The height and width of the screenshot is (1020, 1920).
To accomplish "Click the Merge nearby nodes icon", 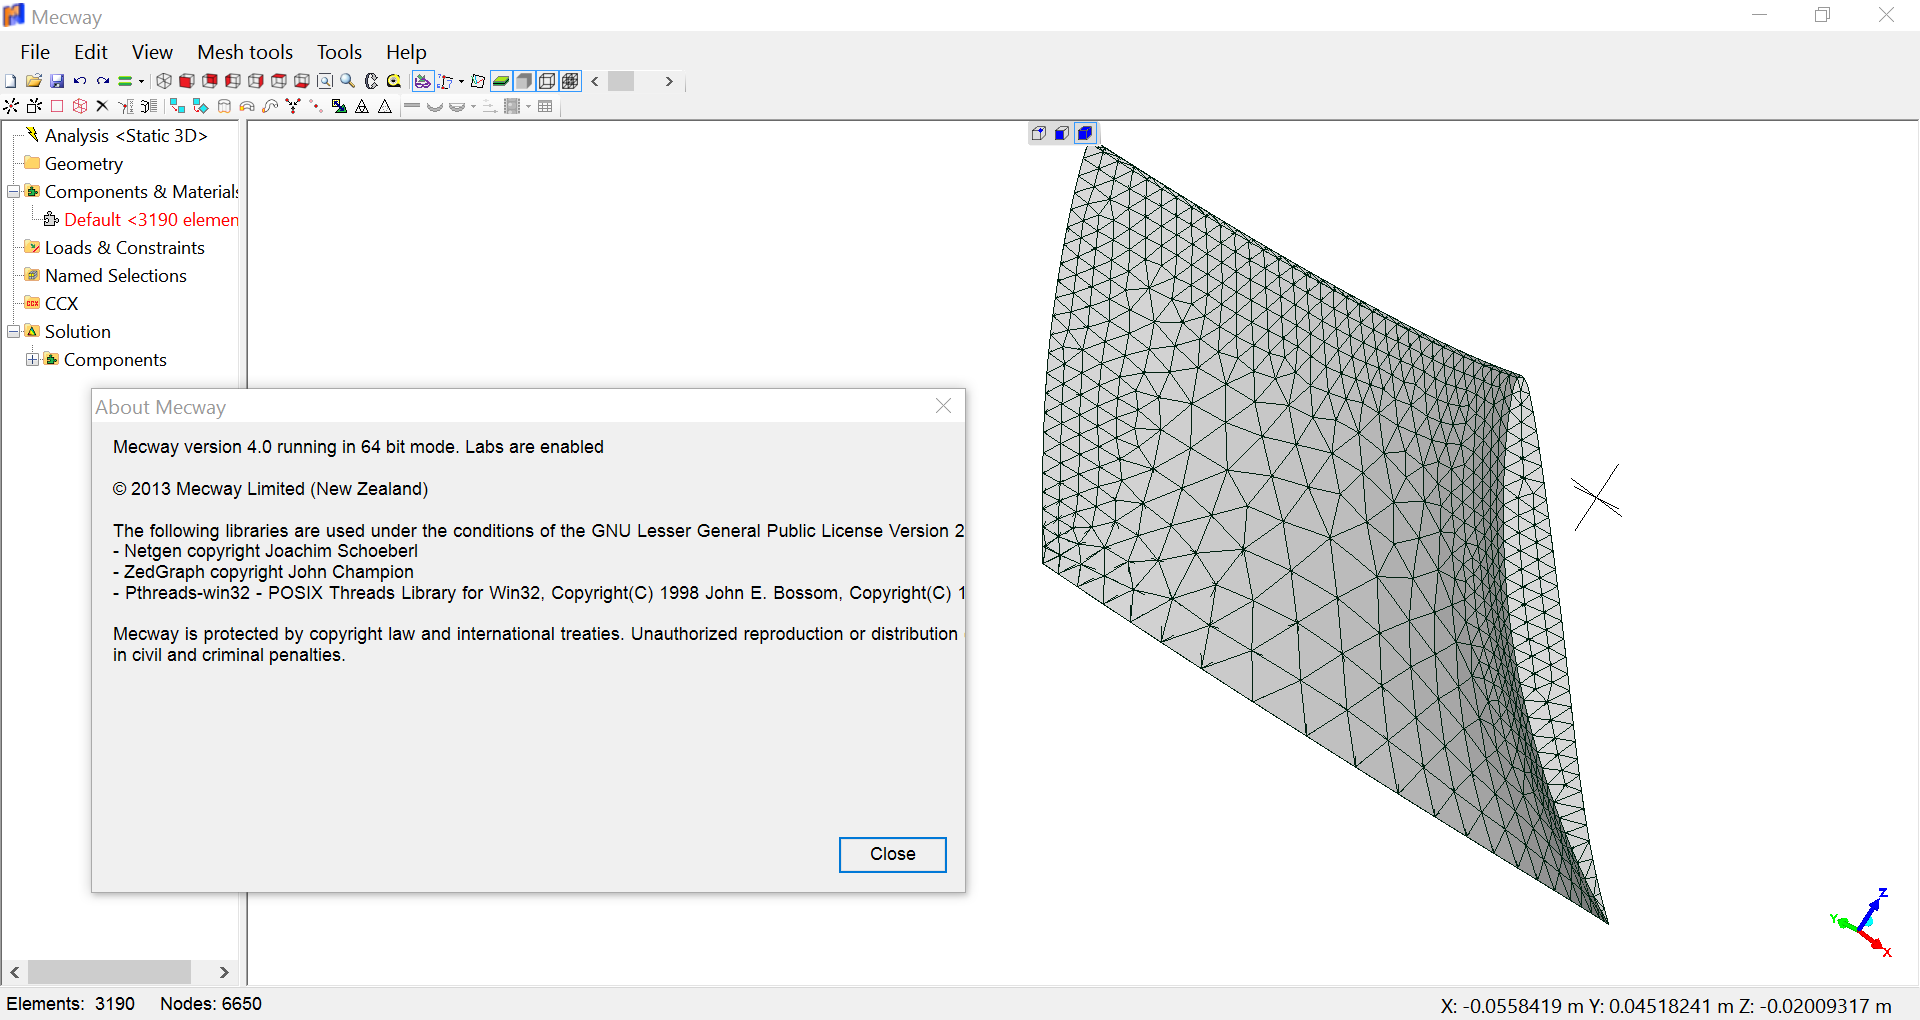I will (293, 106).
